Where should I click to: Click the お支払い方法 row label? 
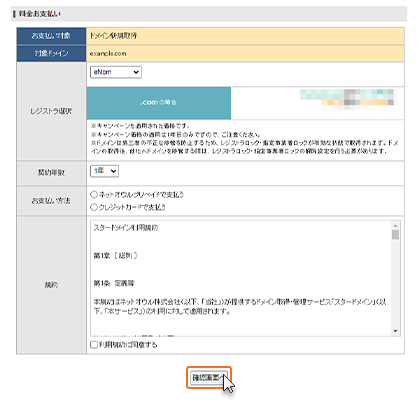[51, 201]
